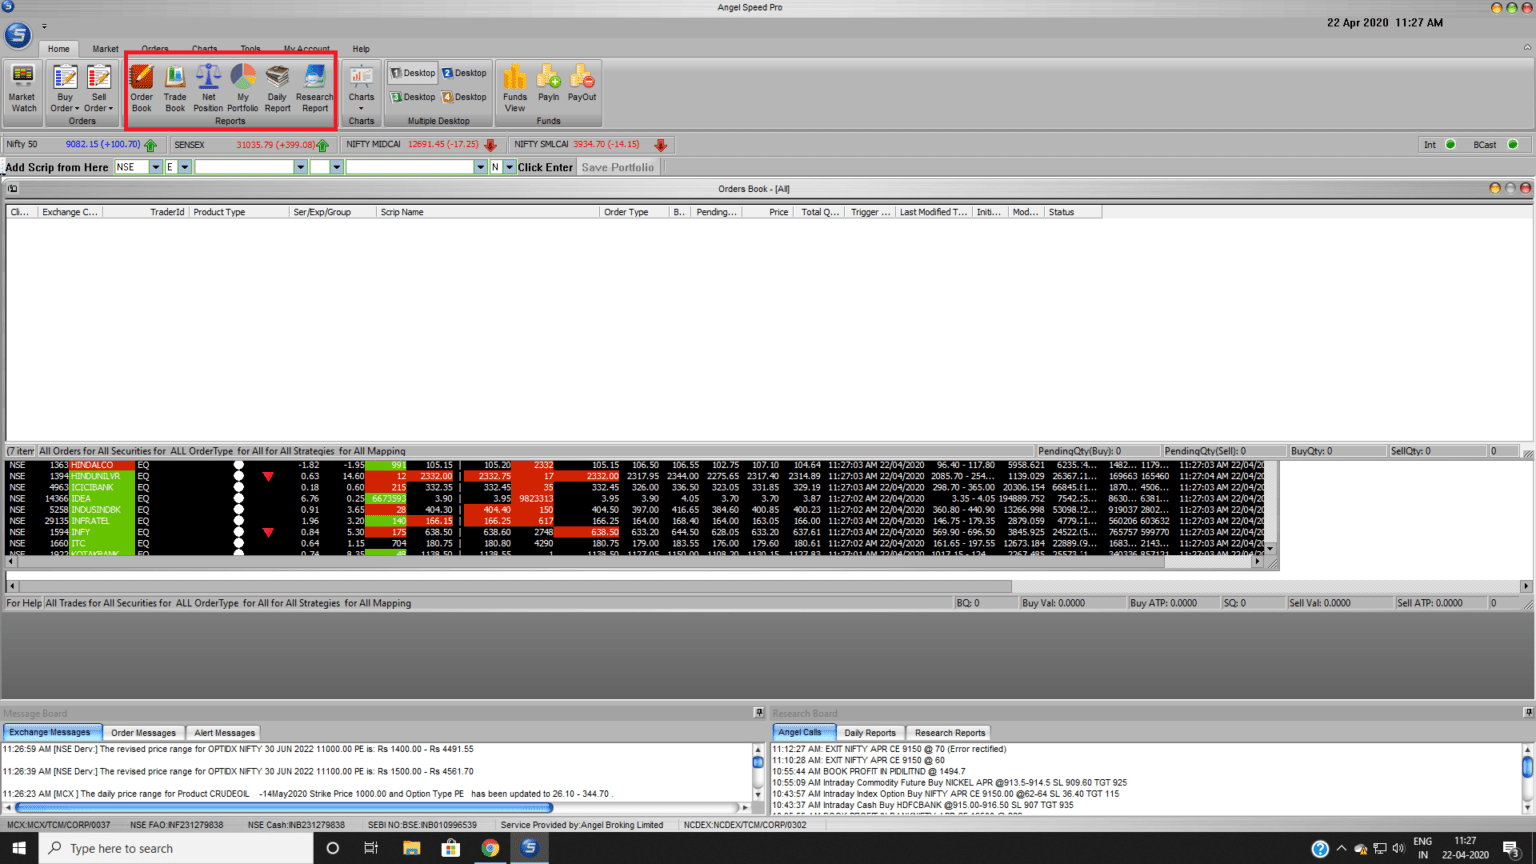
Task: Select the Angel Calls tab
Action: (x=802, y=732)
